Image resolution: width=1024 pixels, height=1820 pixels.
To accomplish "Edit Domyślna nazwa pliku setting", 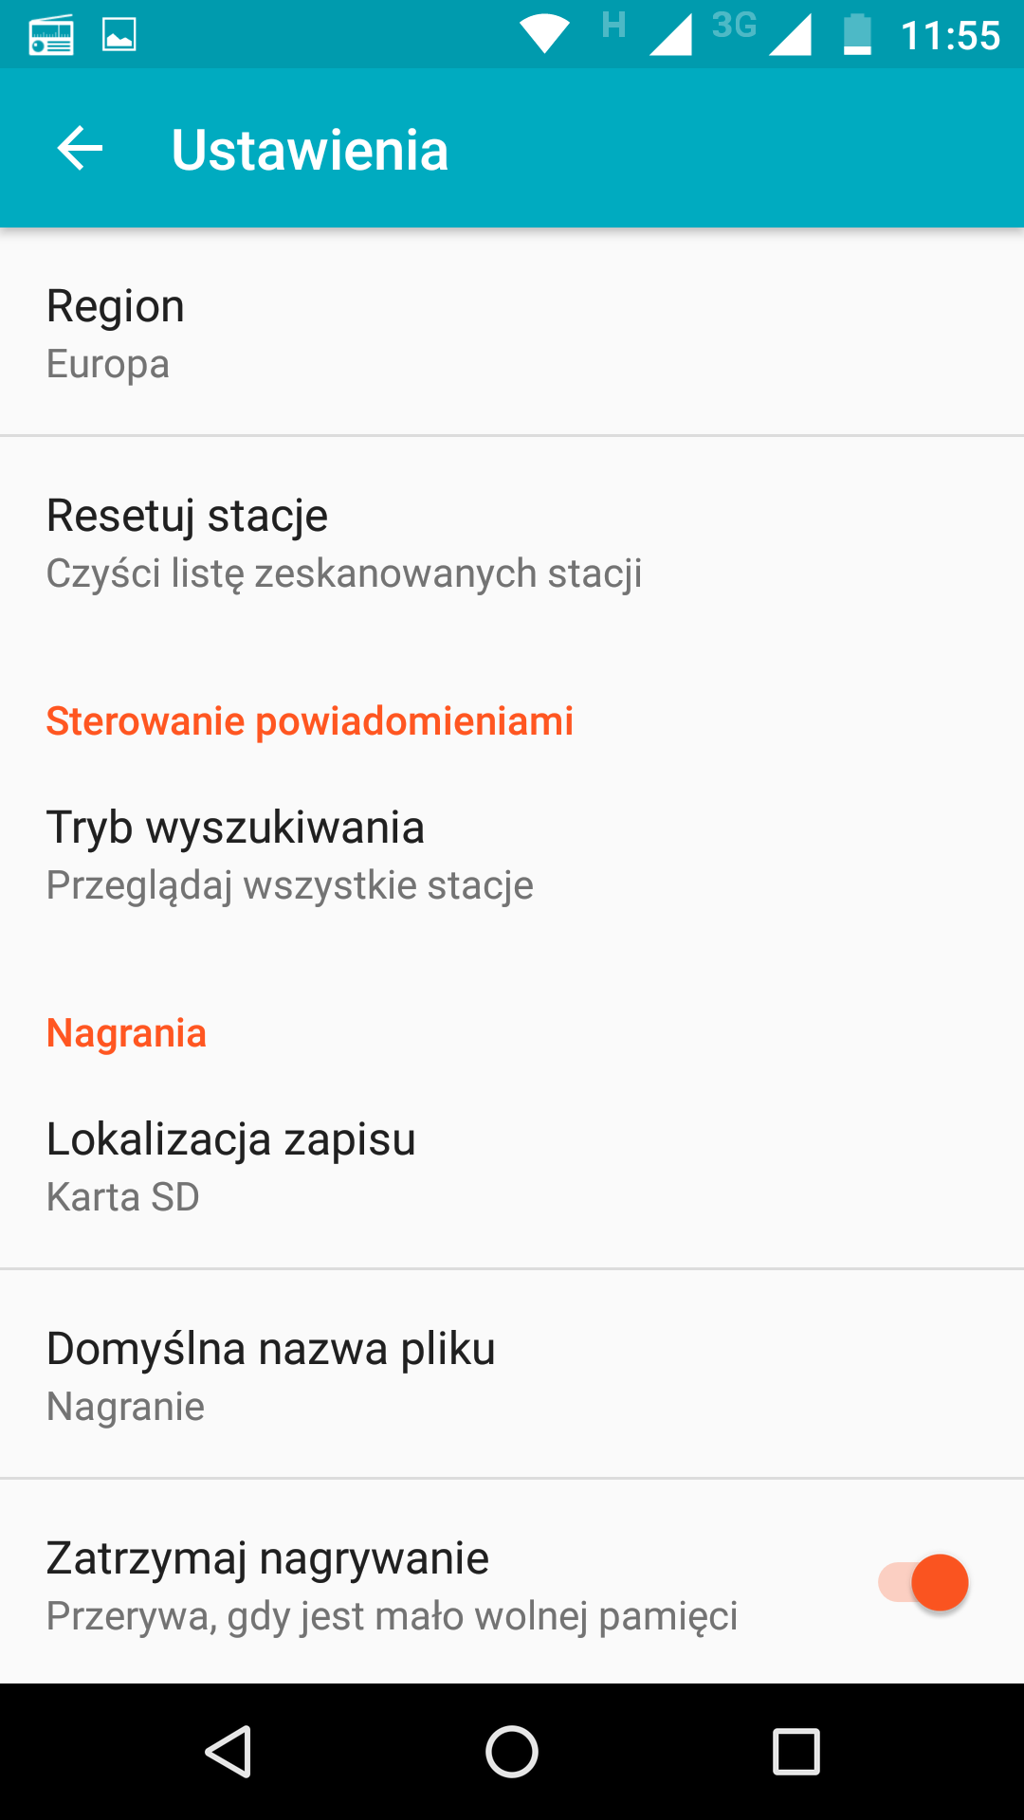I will tap(512, 1376).
